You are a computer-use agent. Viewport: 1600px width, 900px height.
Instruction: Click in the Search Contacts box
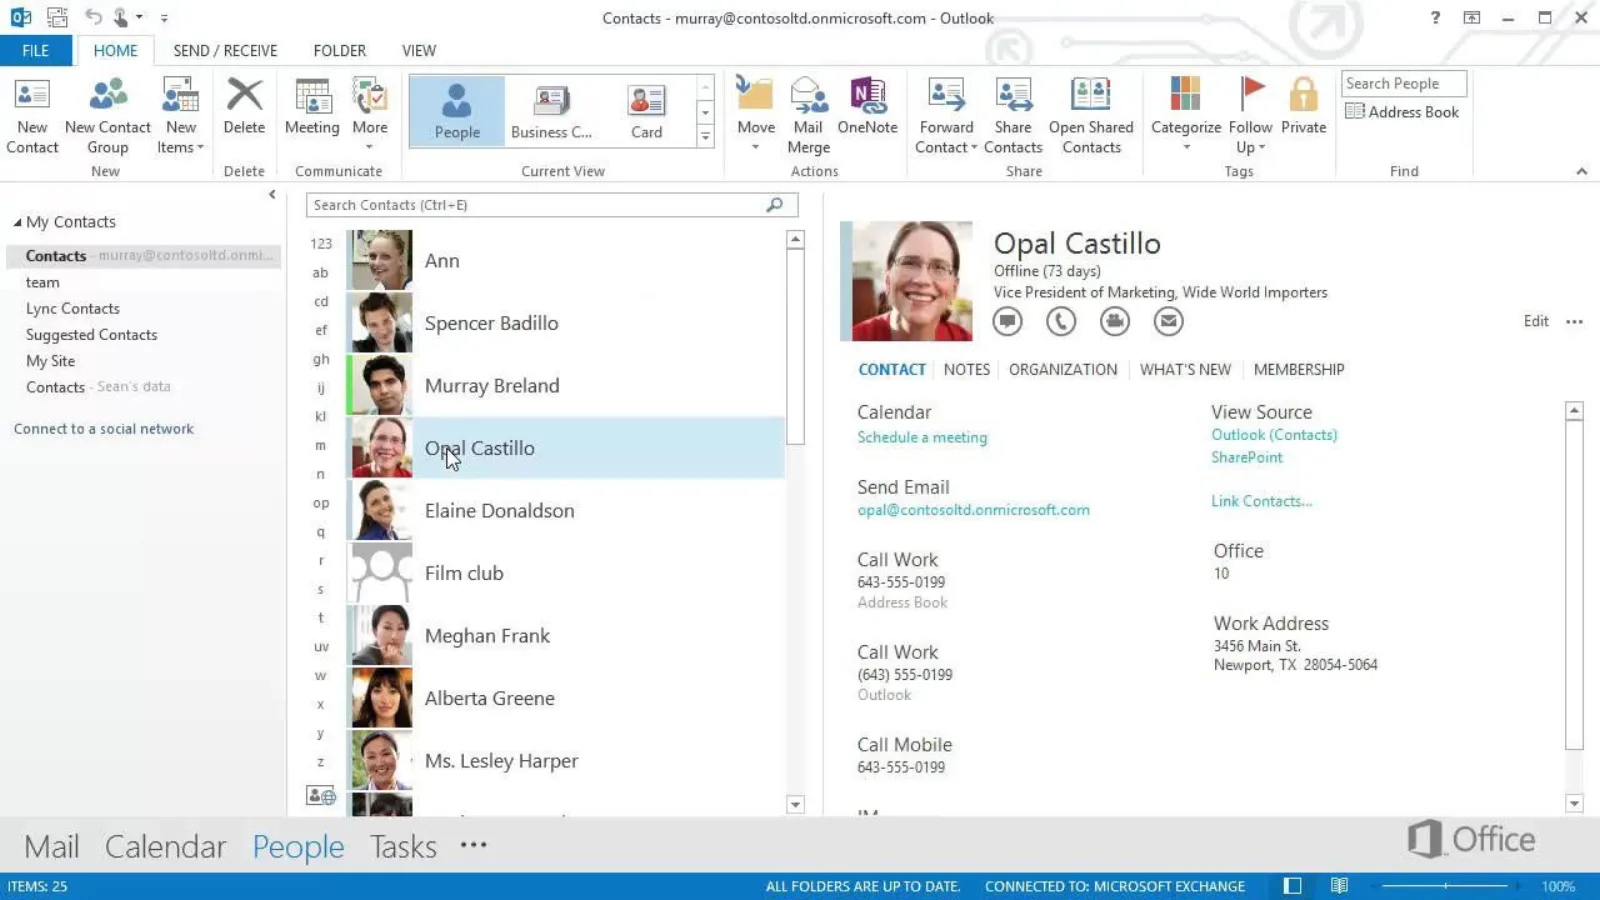point(552,205)
